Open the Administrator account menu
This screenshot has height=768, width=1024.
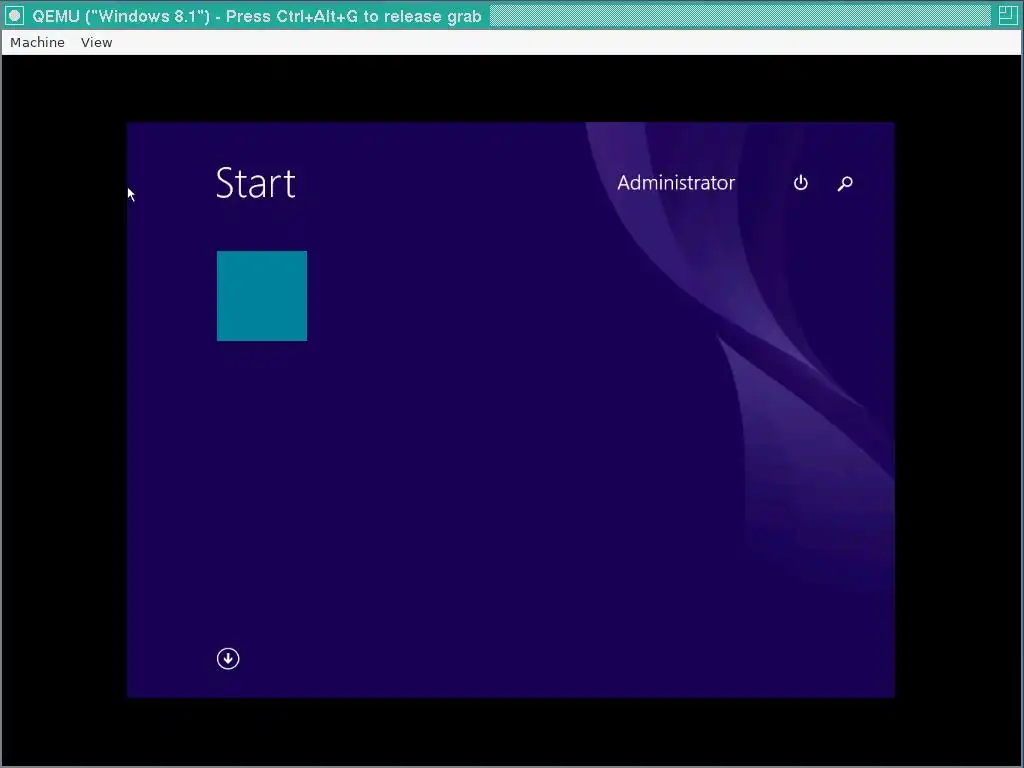point(676,183)
